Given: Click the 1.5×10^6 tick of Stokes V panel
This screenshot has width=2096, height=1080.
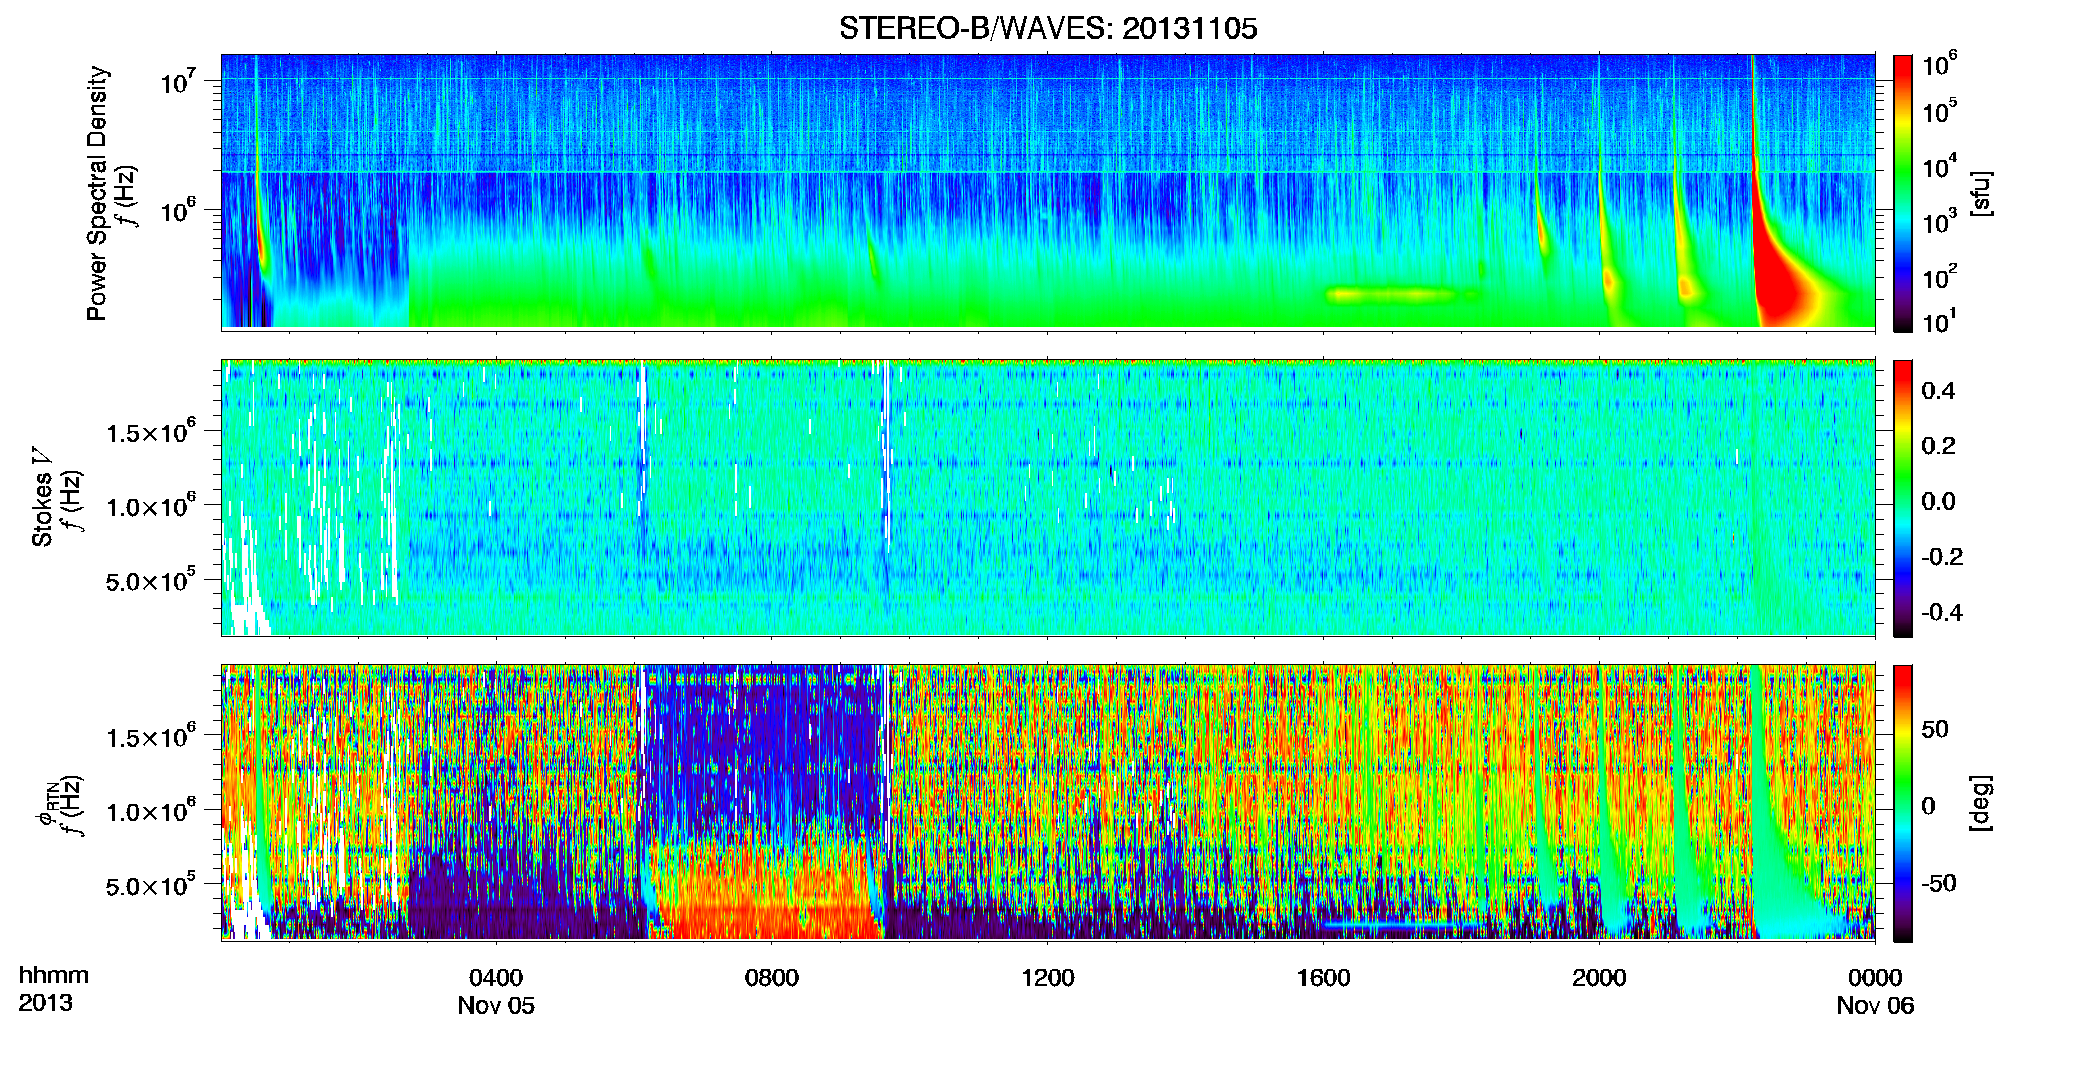Looking at the screenshot, I should pyautogui.click(x=150, y=432).
